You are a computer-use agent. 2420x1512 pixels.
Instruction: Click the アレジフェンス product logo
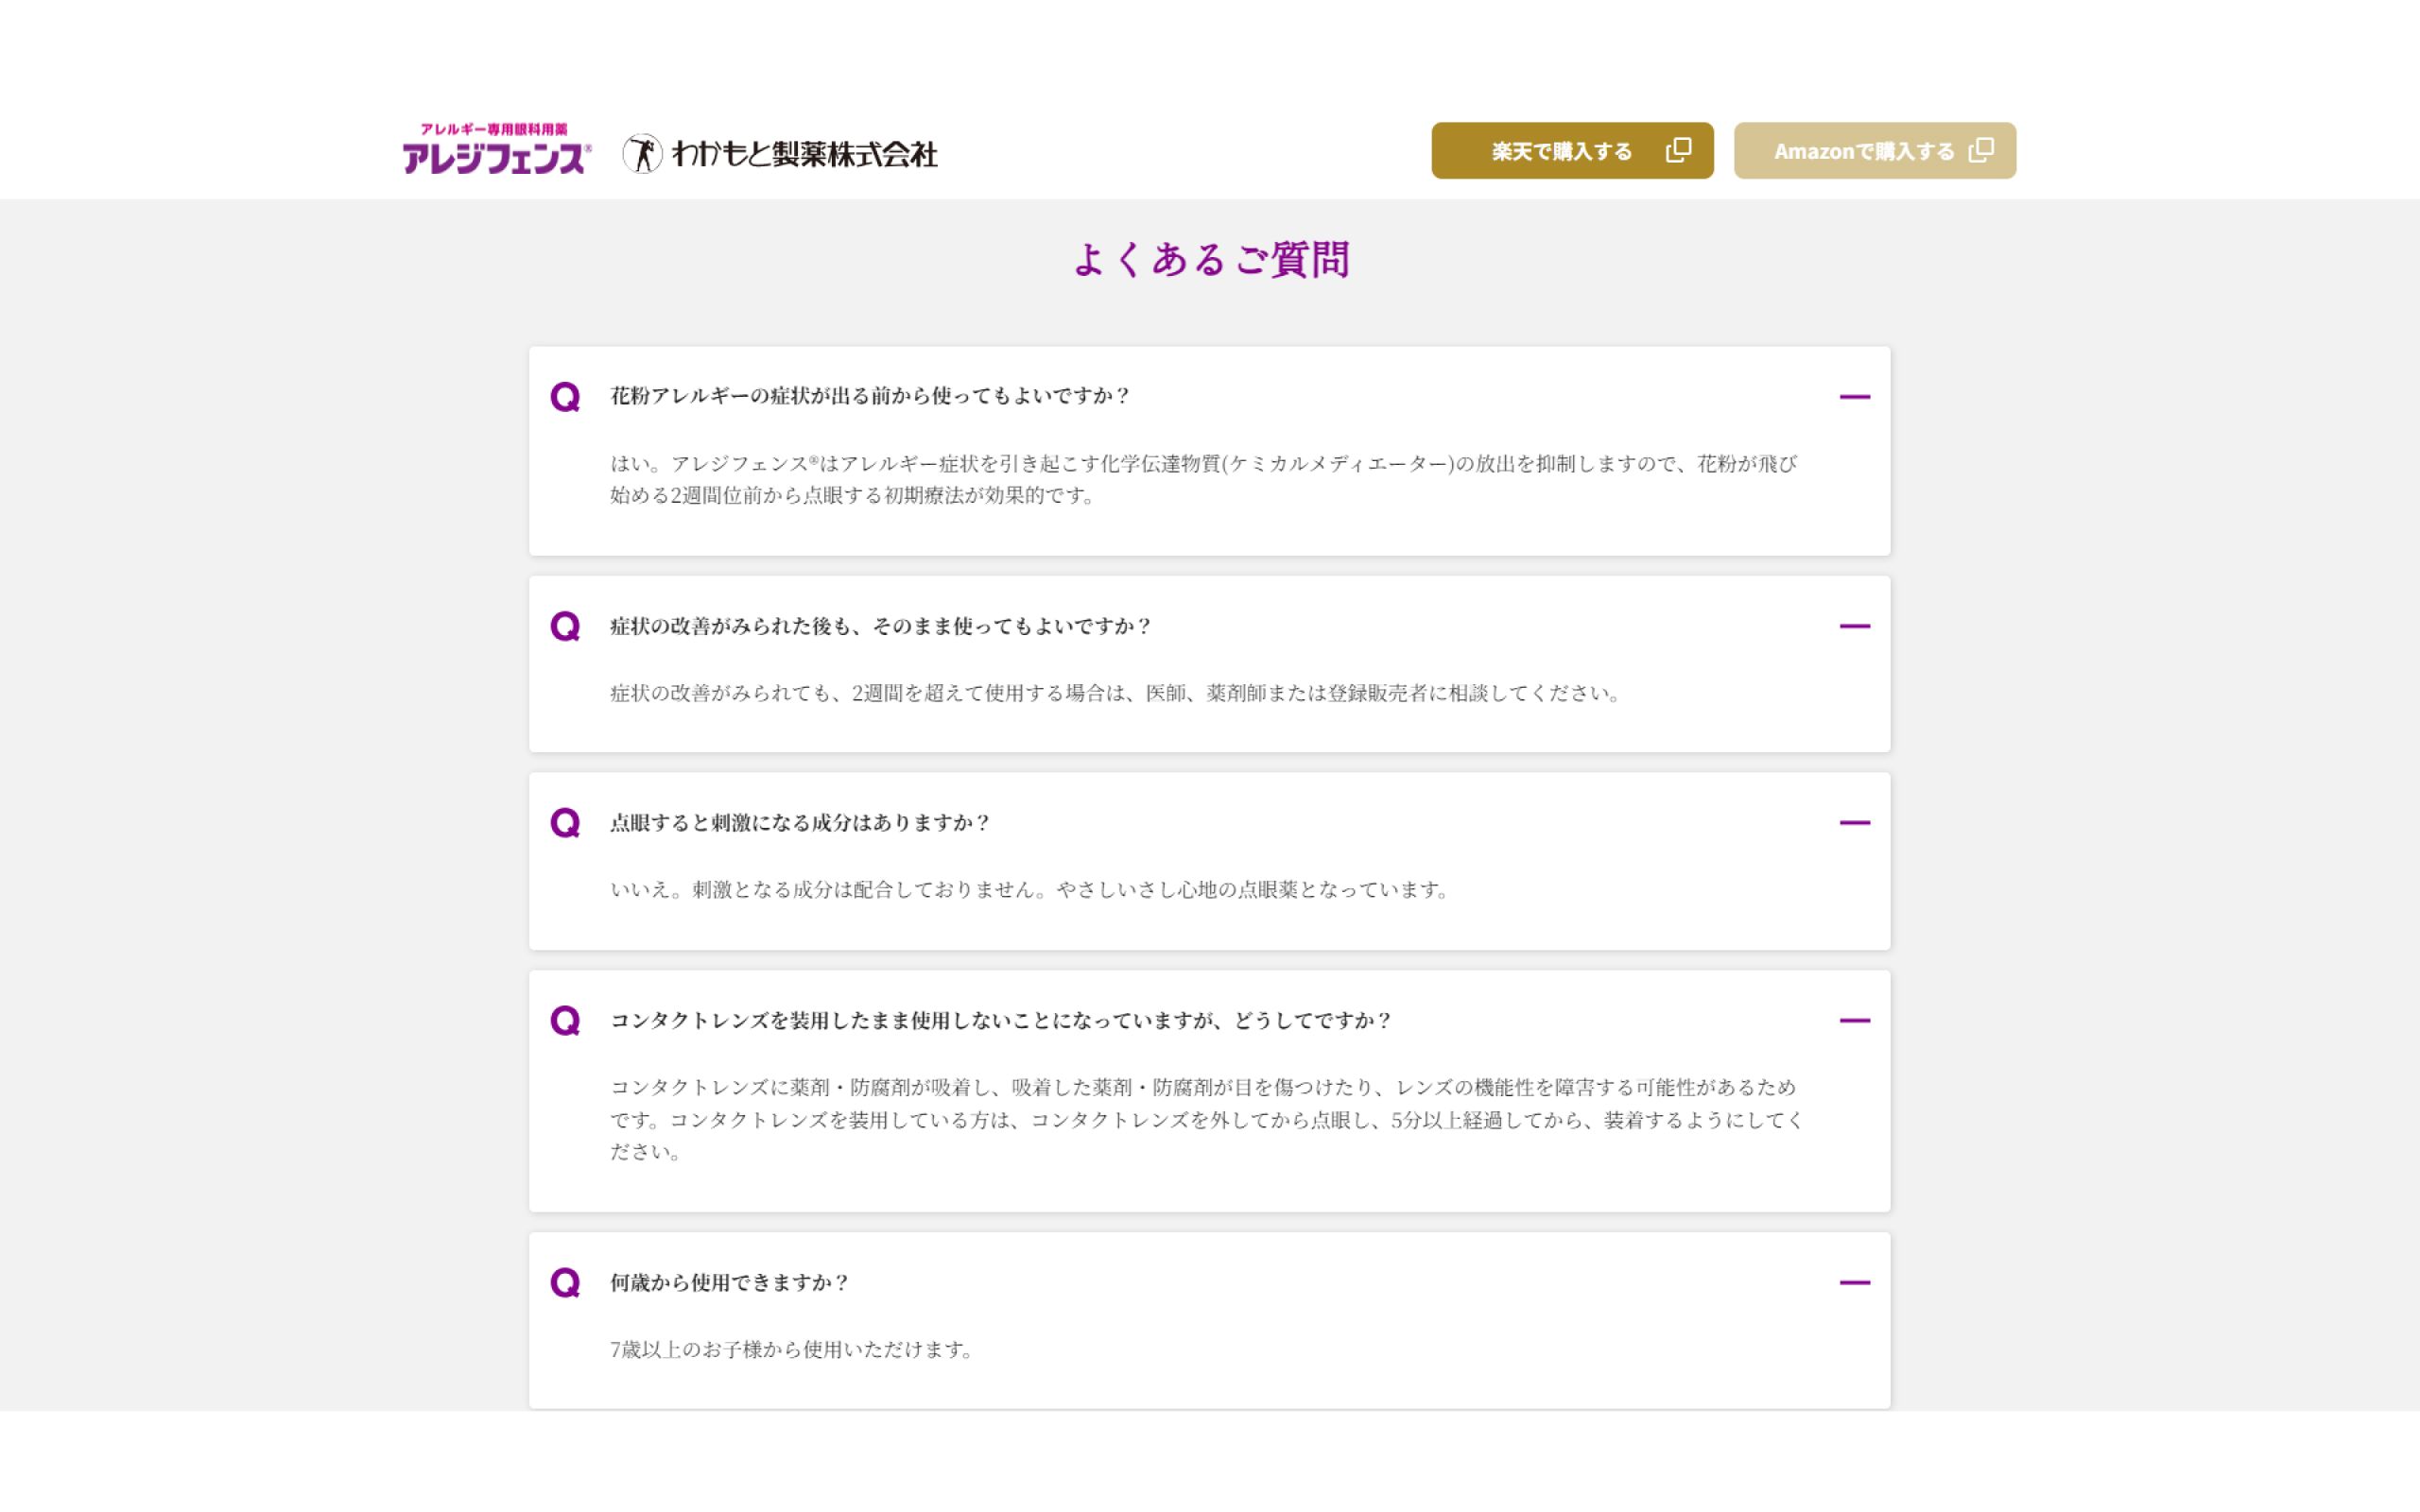496,150
